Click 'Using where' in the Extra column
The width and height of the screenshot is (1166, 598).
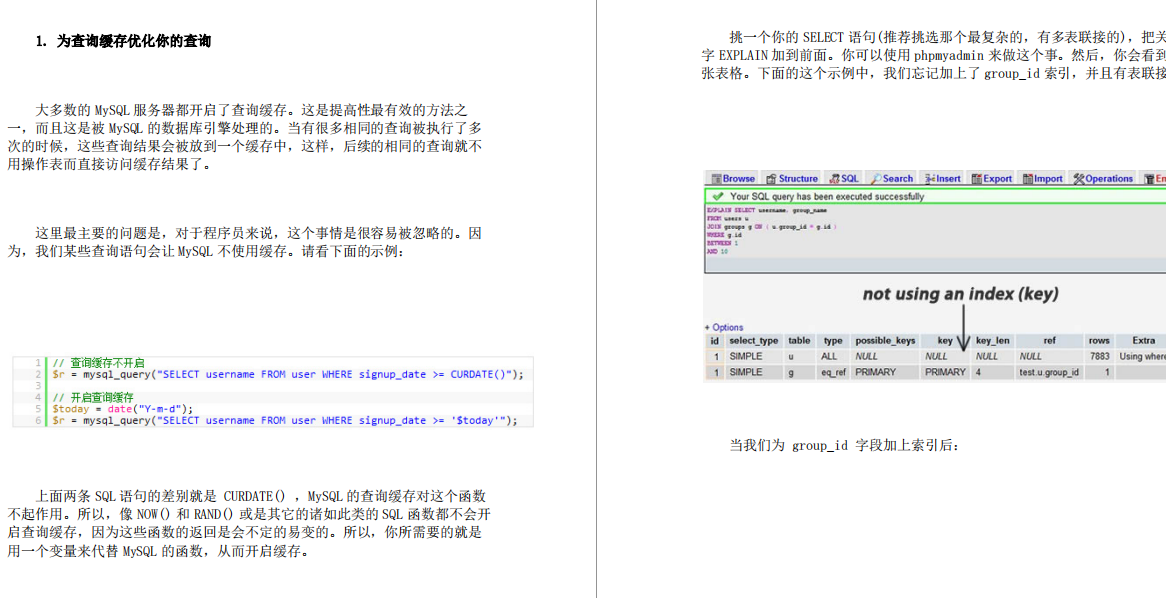click(x=1142, y=357)
